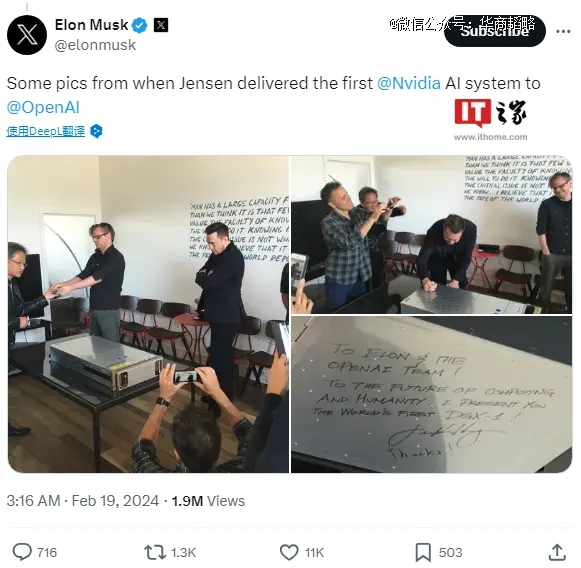581x568 pixels.
Task: Open the @Nvidia mention link
Action: [x=409, y=83]
